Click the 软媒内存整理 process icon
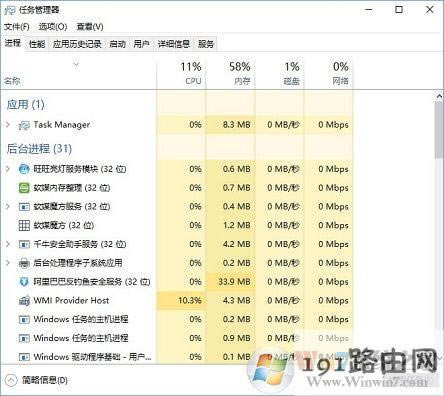Image resolution: width=444 pixels, height=396 pixels. [24, 188]
